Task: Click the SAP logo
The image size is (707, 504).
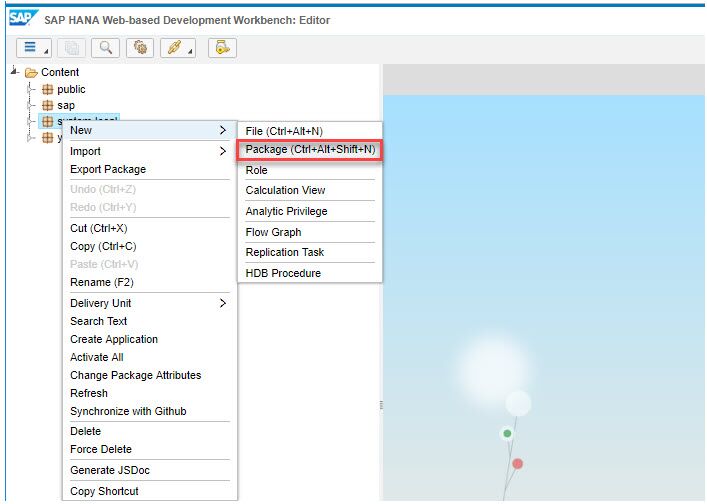Action: click(x=23, y=18)
